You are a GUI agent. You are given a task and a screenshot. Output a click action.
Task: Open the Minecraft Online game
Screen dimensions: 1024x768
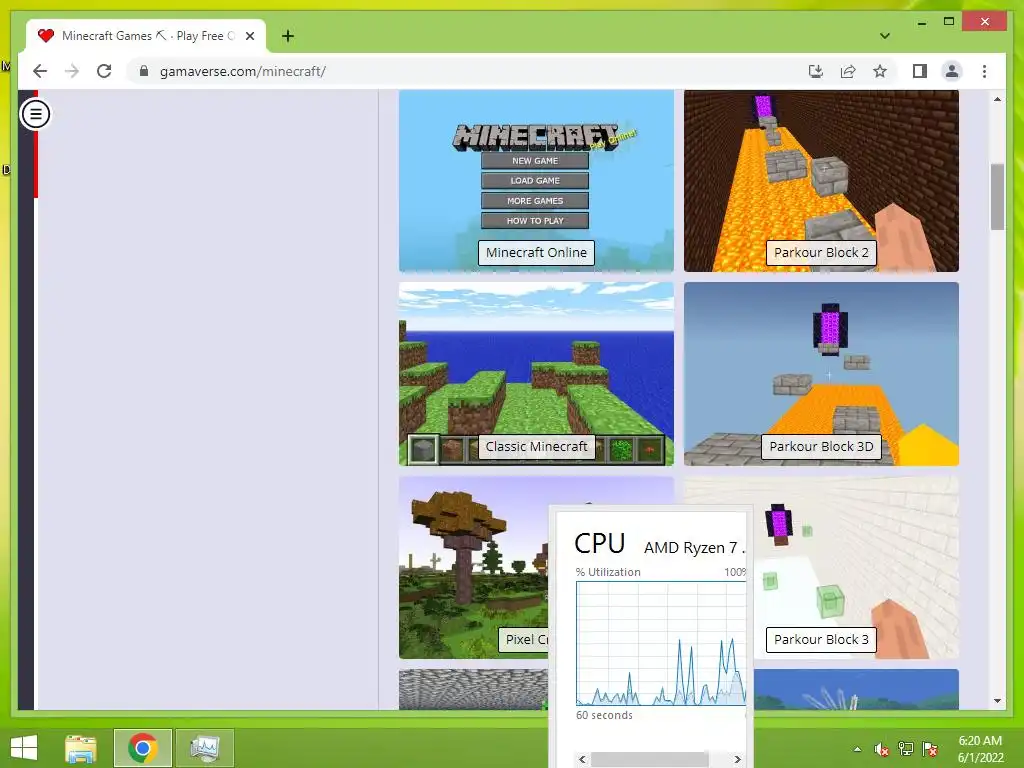coord(536,181)
